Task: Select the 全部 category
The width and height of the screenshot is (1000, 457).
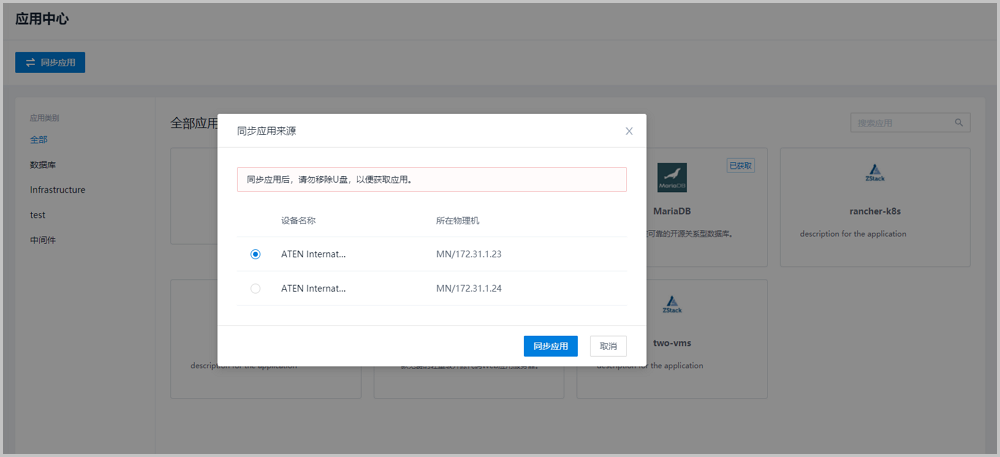Action: tap(38, 140)
